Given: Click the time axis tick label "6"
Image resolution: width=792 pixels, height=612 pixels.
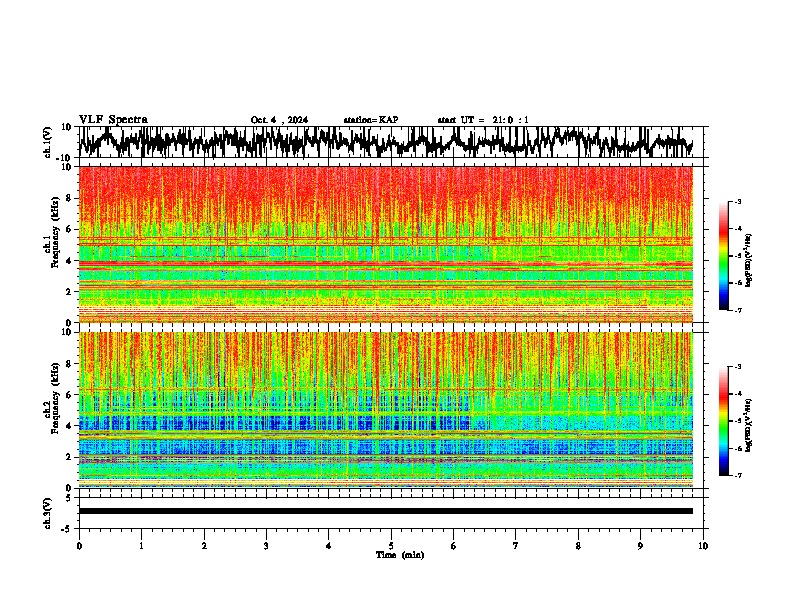Looking at the screenshot, I should pos(453,546).
